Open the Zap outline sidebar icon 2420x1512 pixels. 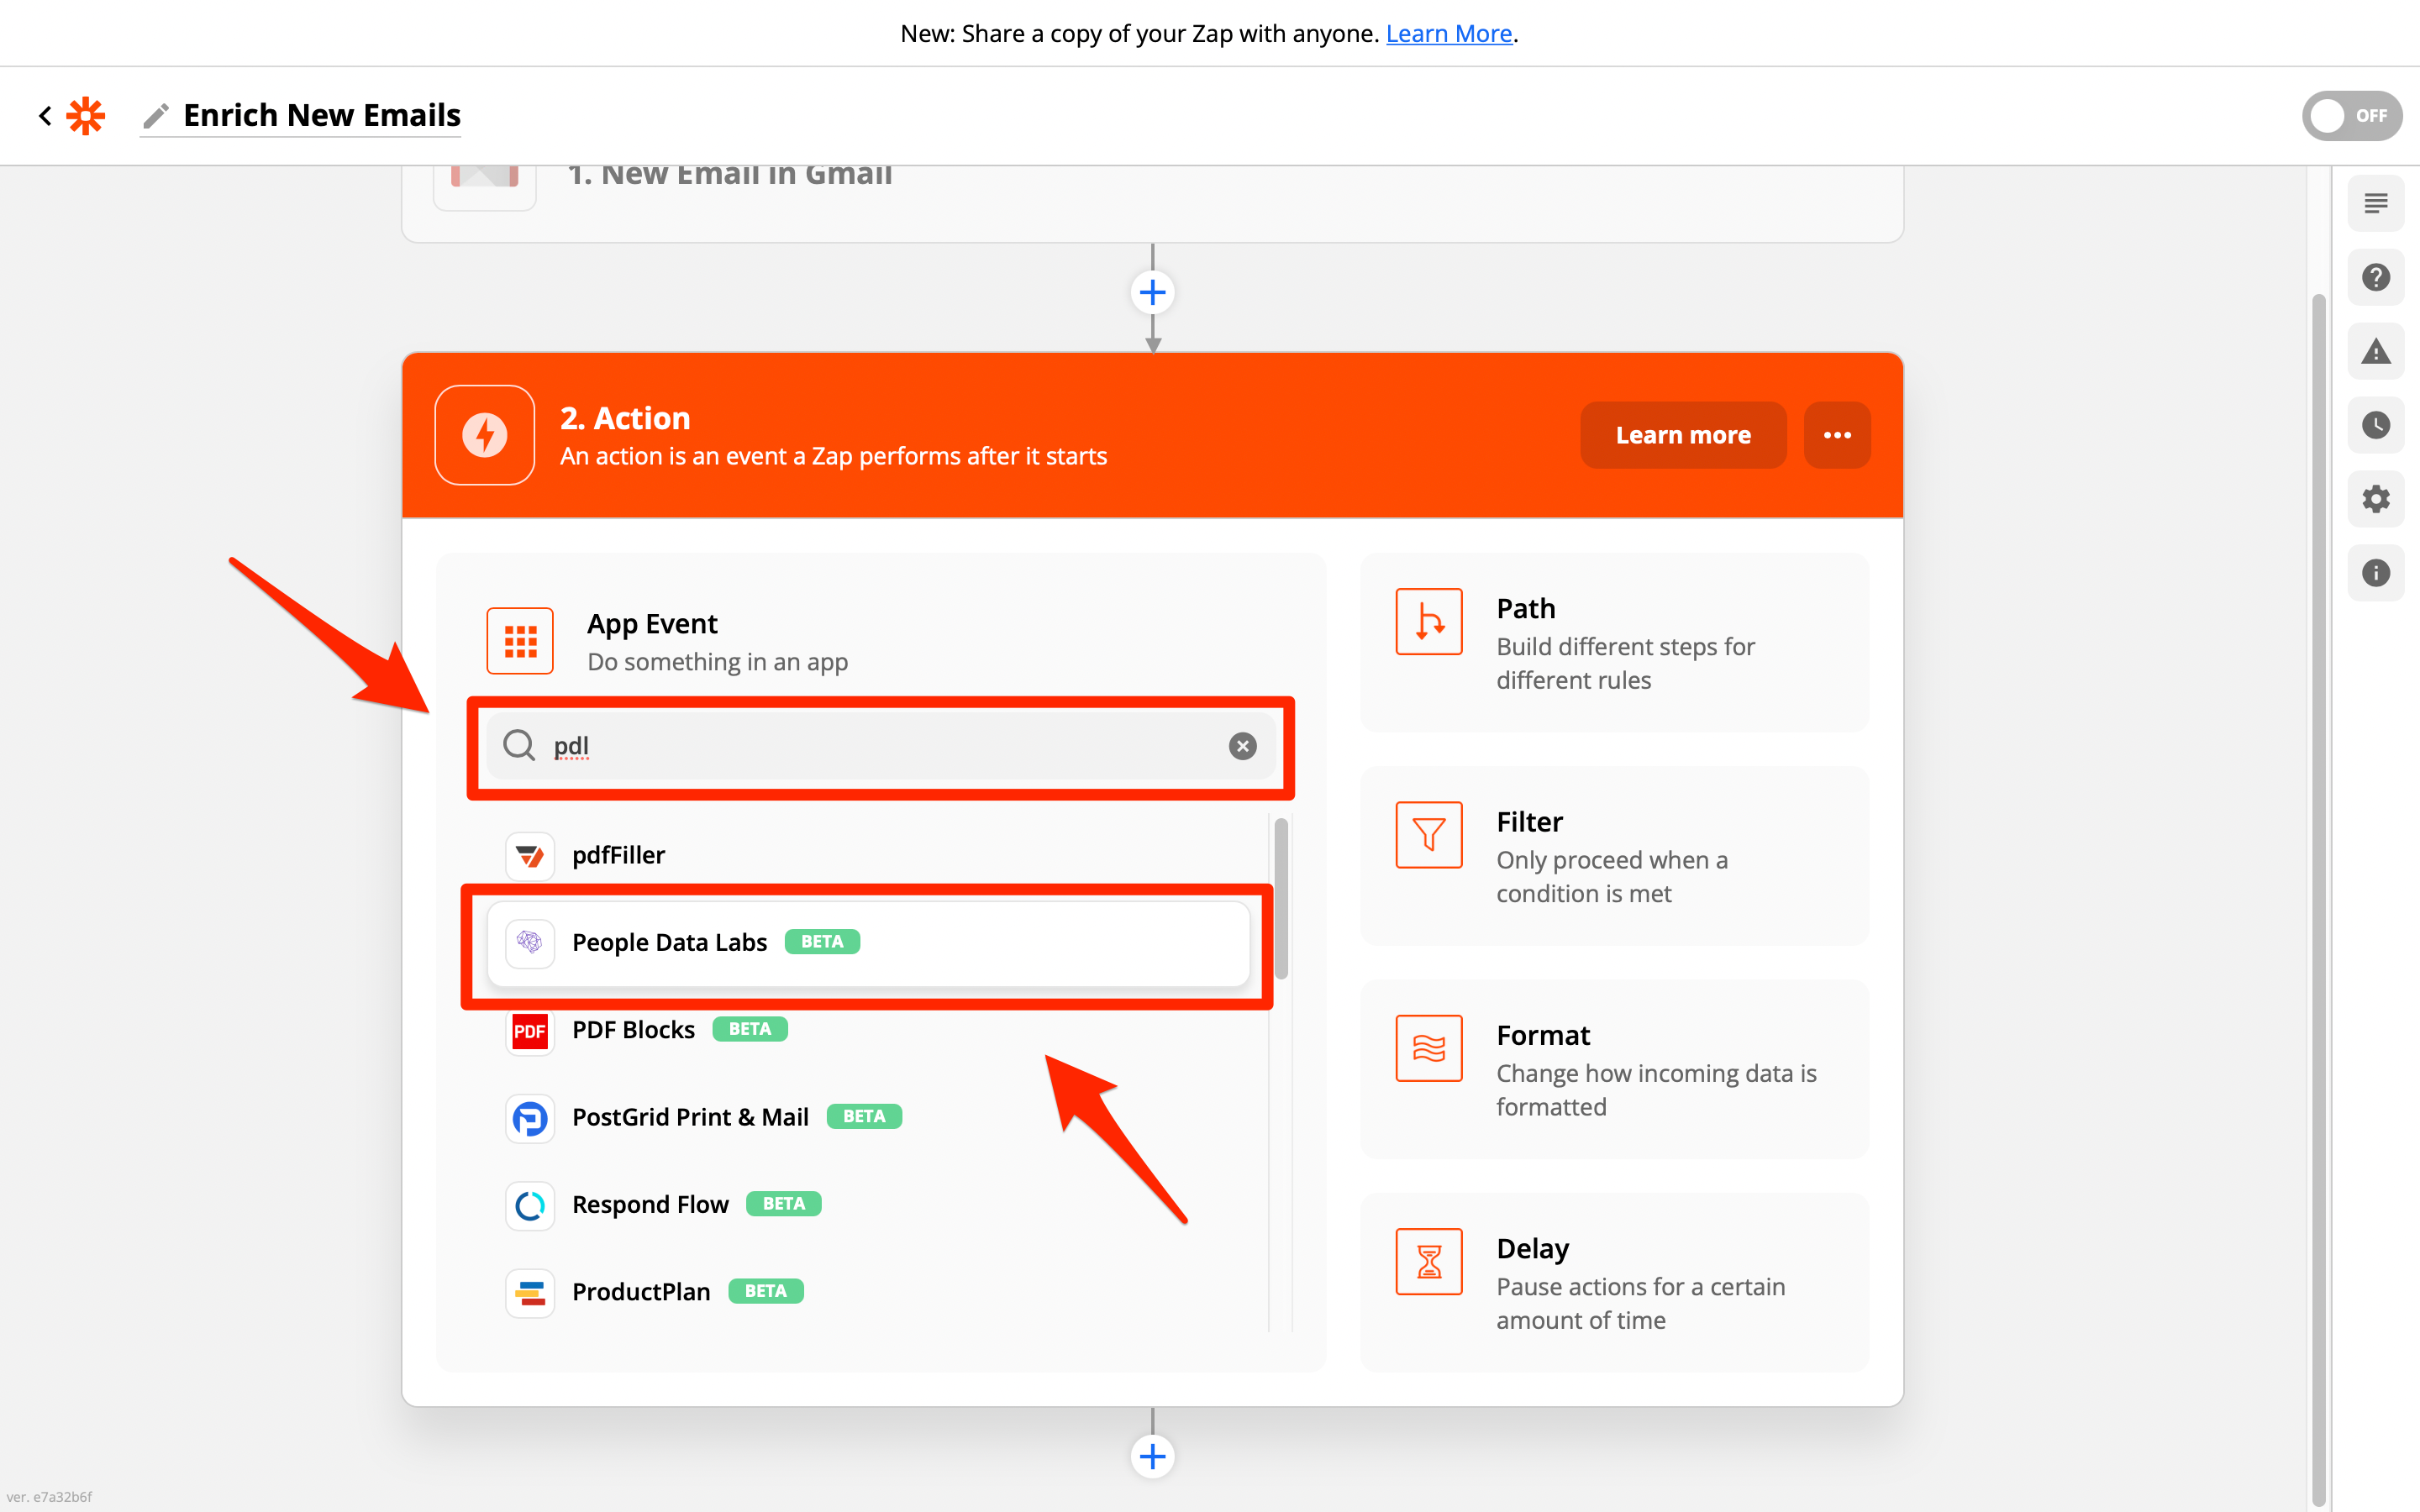2375,204
